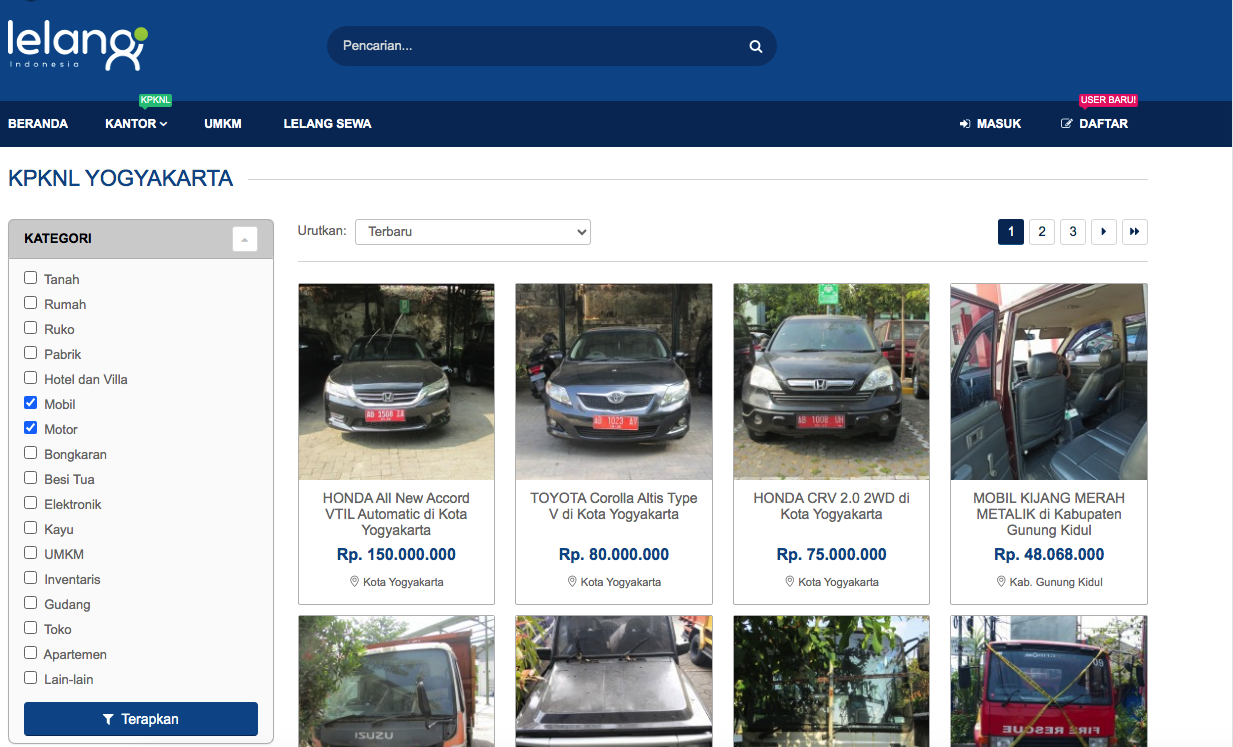Check the Besi Tua category
Image resolution: width=1233 pixels, height=747 pixels.
pyautogui.click(x=31, y=478)
